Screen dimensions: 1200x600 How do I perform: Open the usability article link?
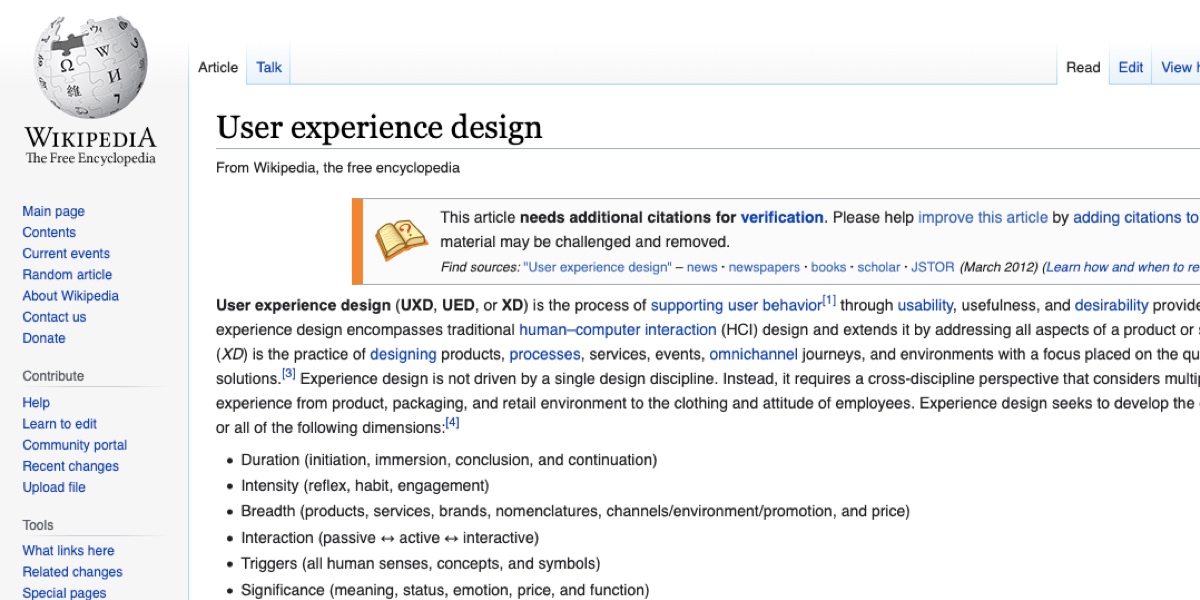click(x=925, y=305)
